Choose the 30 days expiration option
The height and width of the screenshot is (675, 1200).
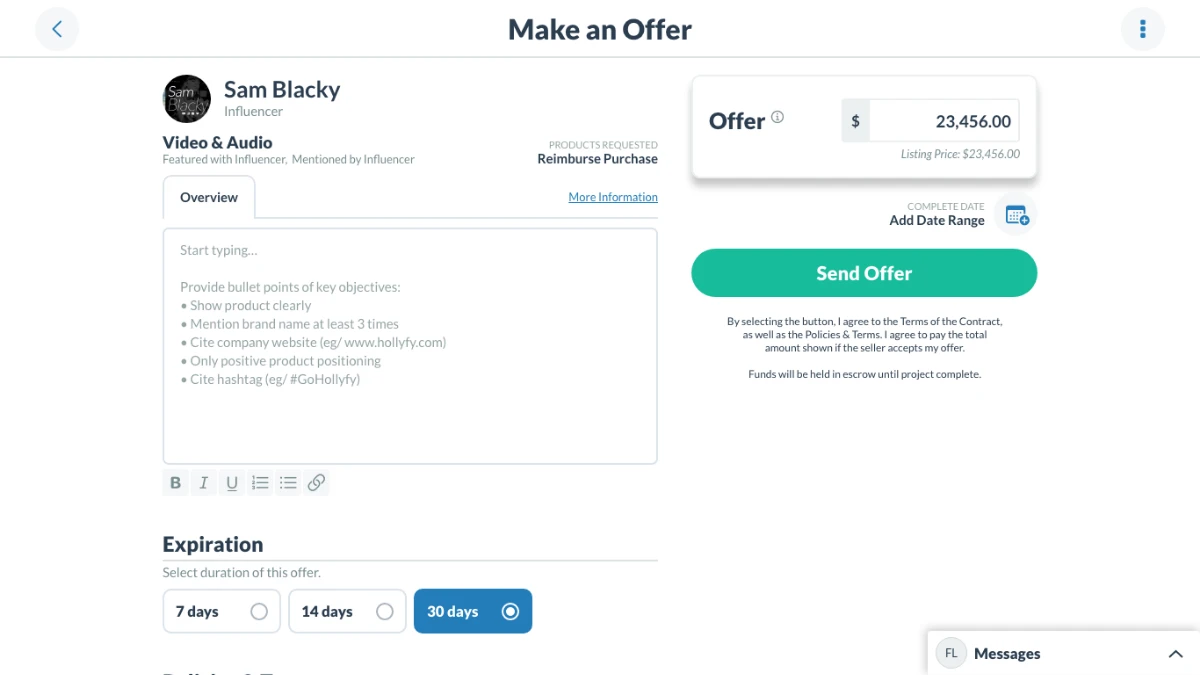pyautogui.click(x=473, y=611)
